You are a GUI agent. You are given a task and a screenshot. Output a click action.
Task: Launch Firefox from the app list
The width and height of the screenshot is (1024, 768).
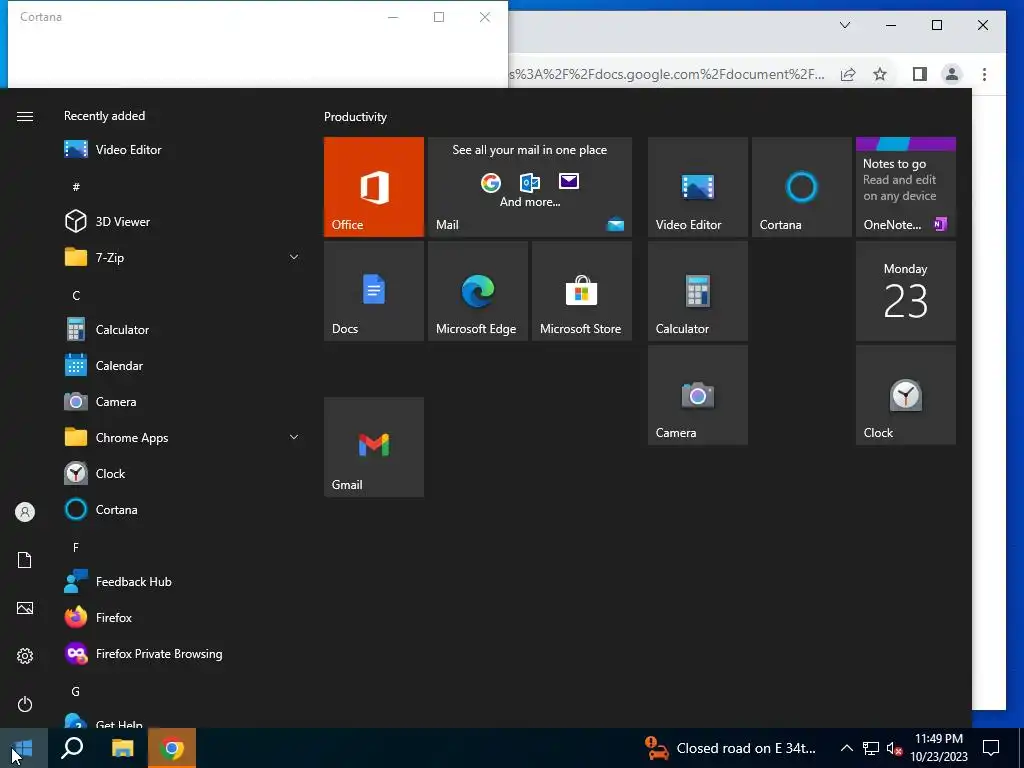(x=183, y=617)
